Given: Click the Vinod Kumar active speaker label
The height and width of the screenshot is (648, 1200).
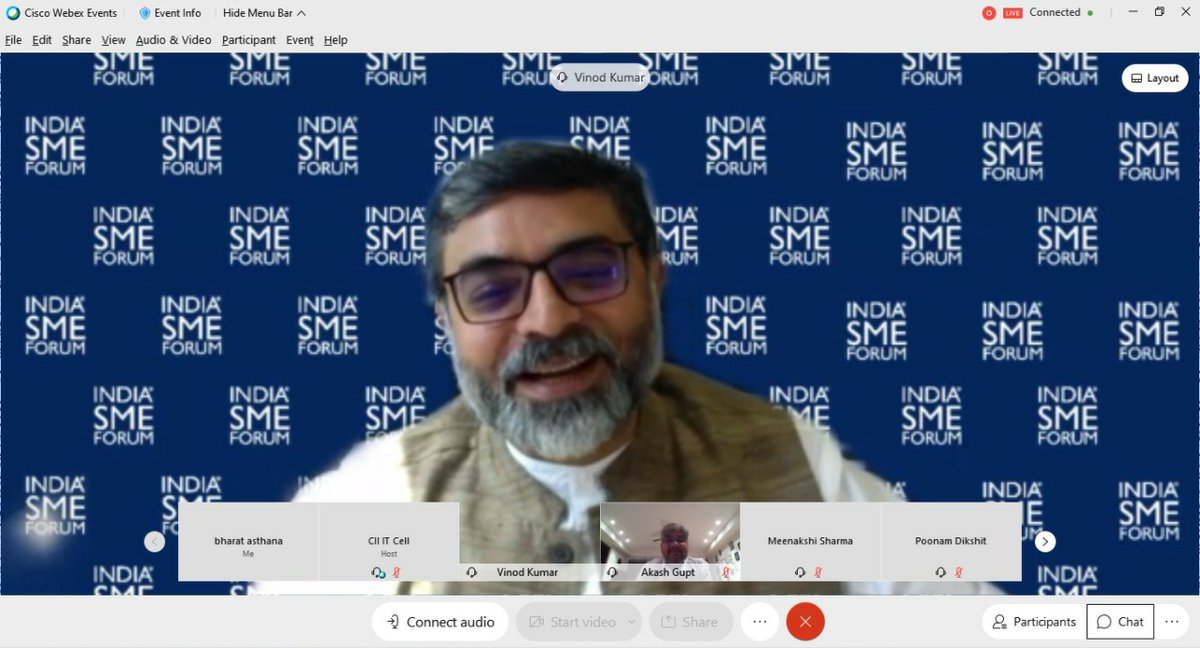Looking at the screenshot, I should point(601,78).
